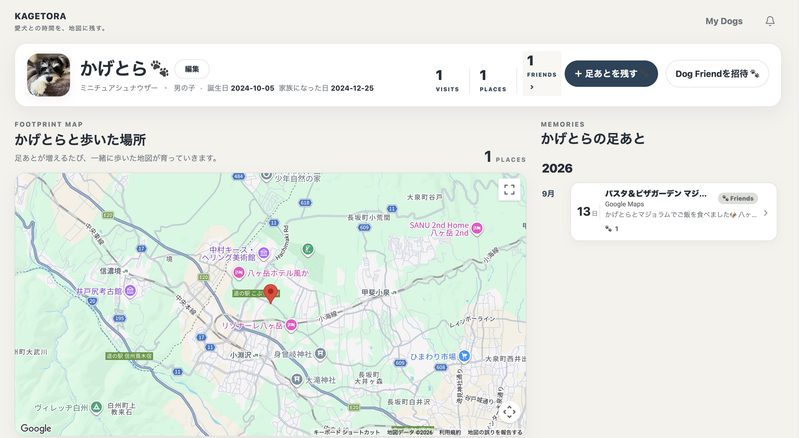Click 家族になった日 2024-12-25 text

click(326, 88)
